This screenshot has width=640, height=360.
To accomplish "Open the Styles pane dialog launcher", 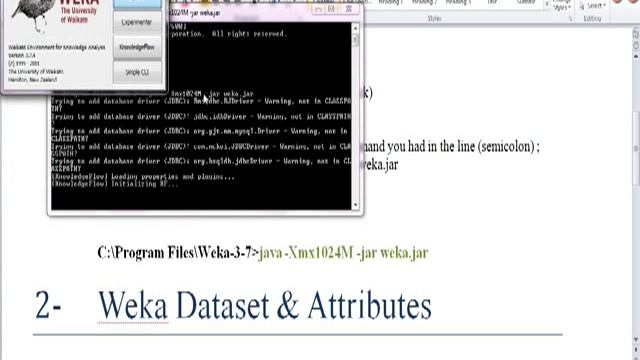I will point(570,19).
